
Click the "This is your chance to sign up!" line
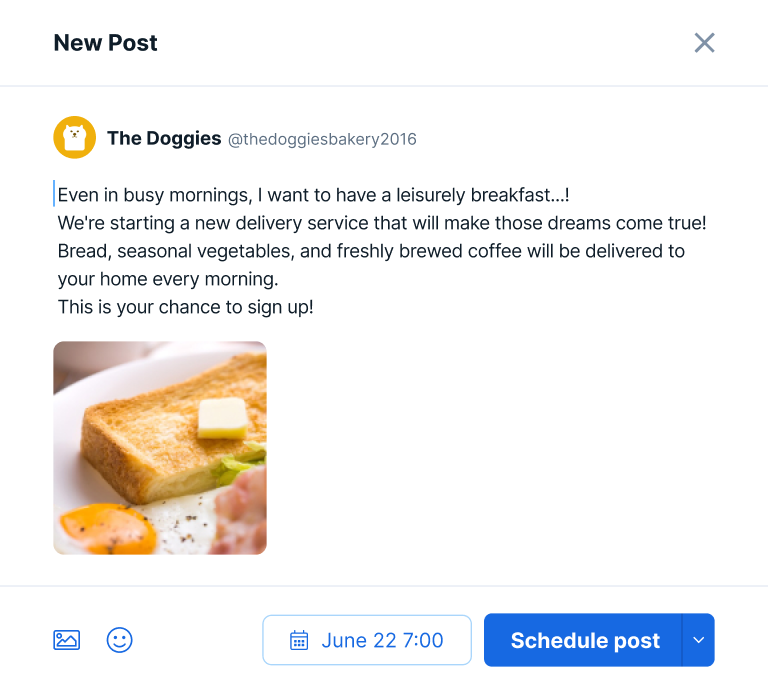coord(186,307)
